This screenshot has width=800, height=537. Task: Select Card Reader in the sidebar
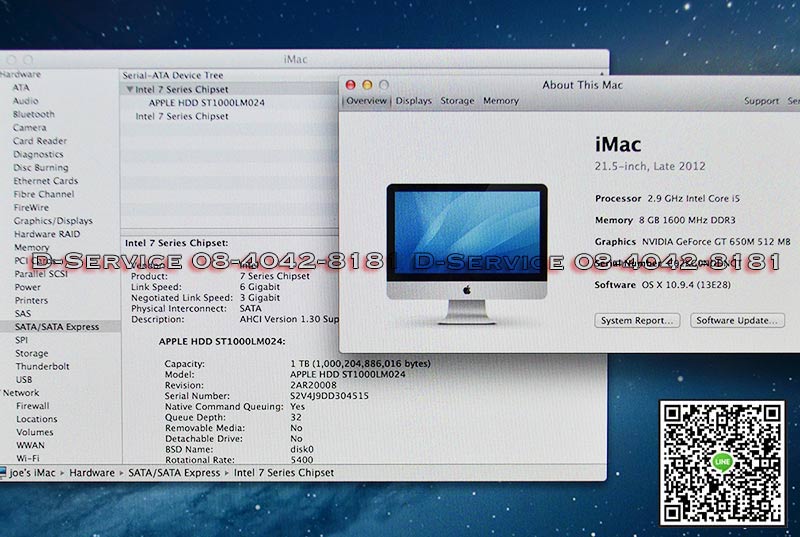tap(40, 141)
